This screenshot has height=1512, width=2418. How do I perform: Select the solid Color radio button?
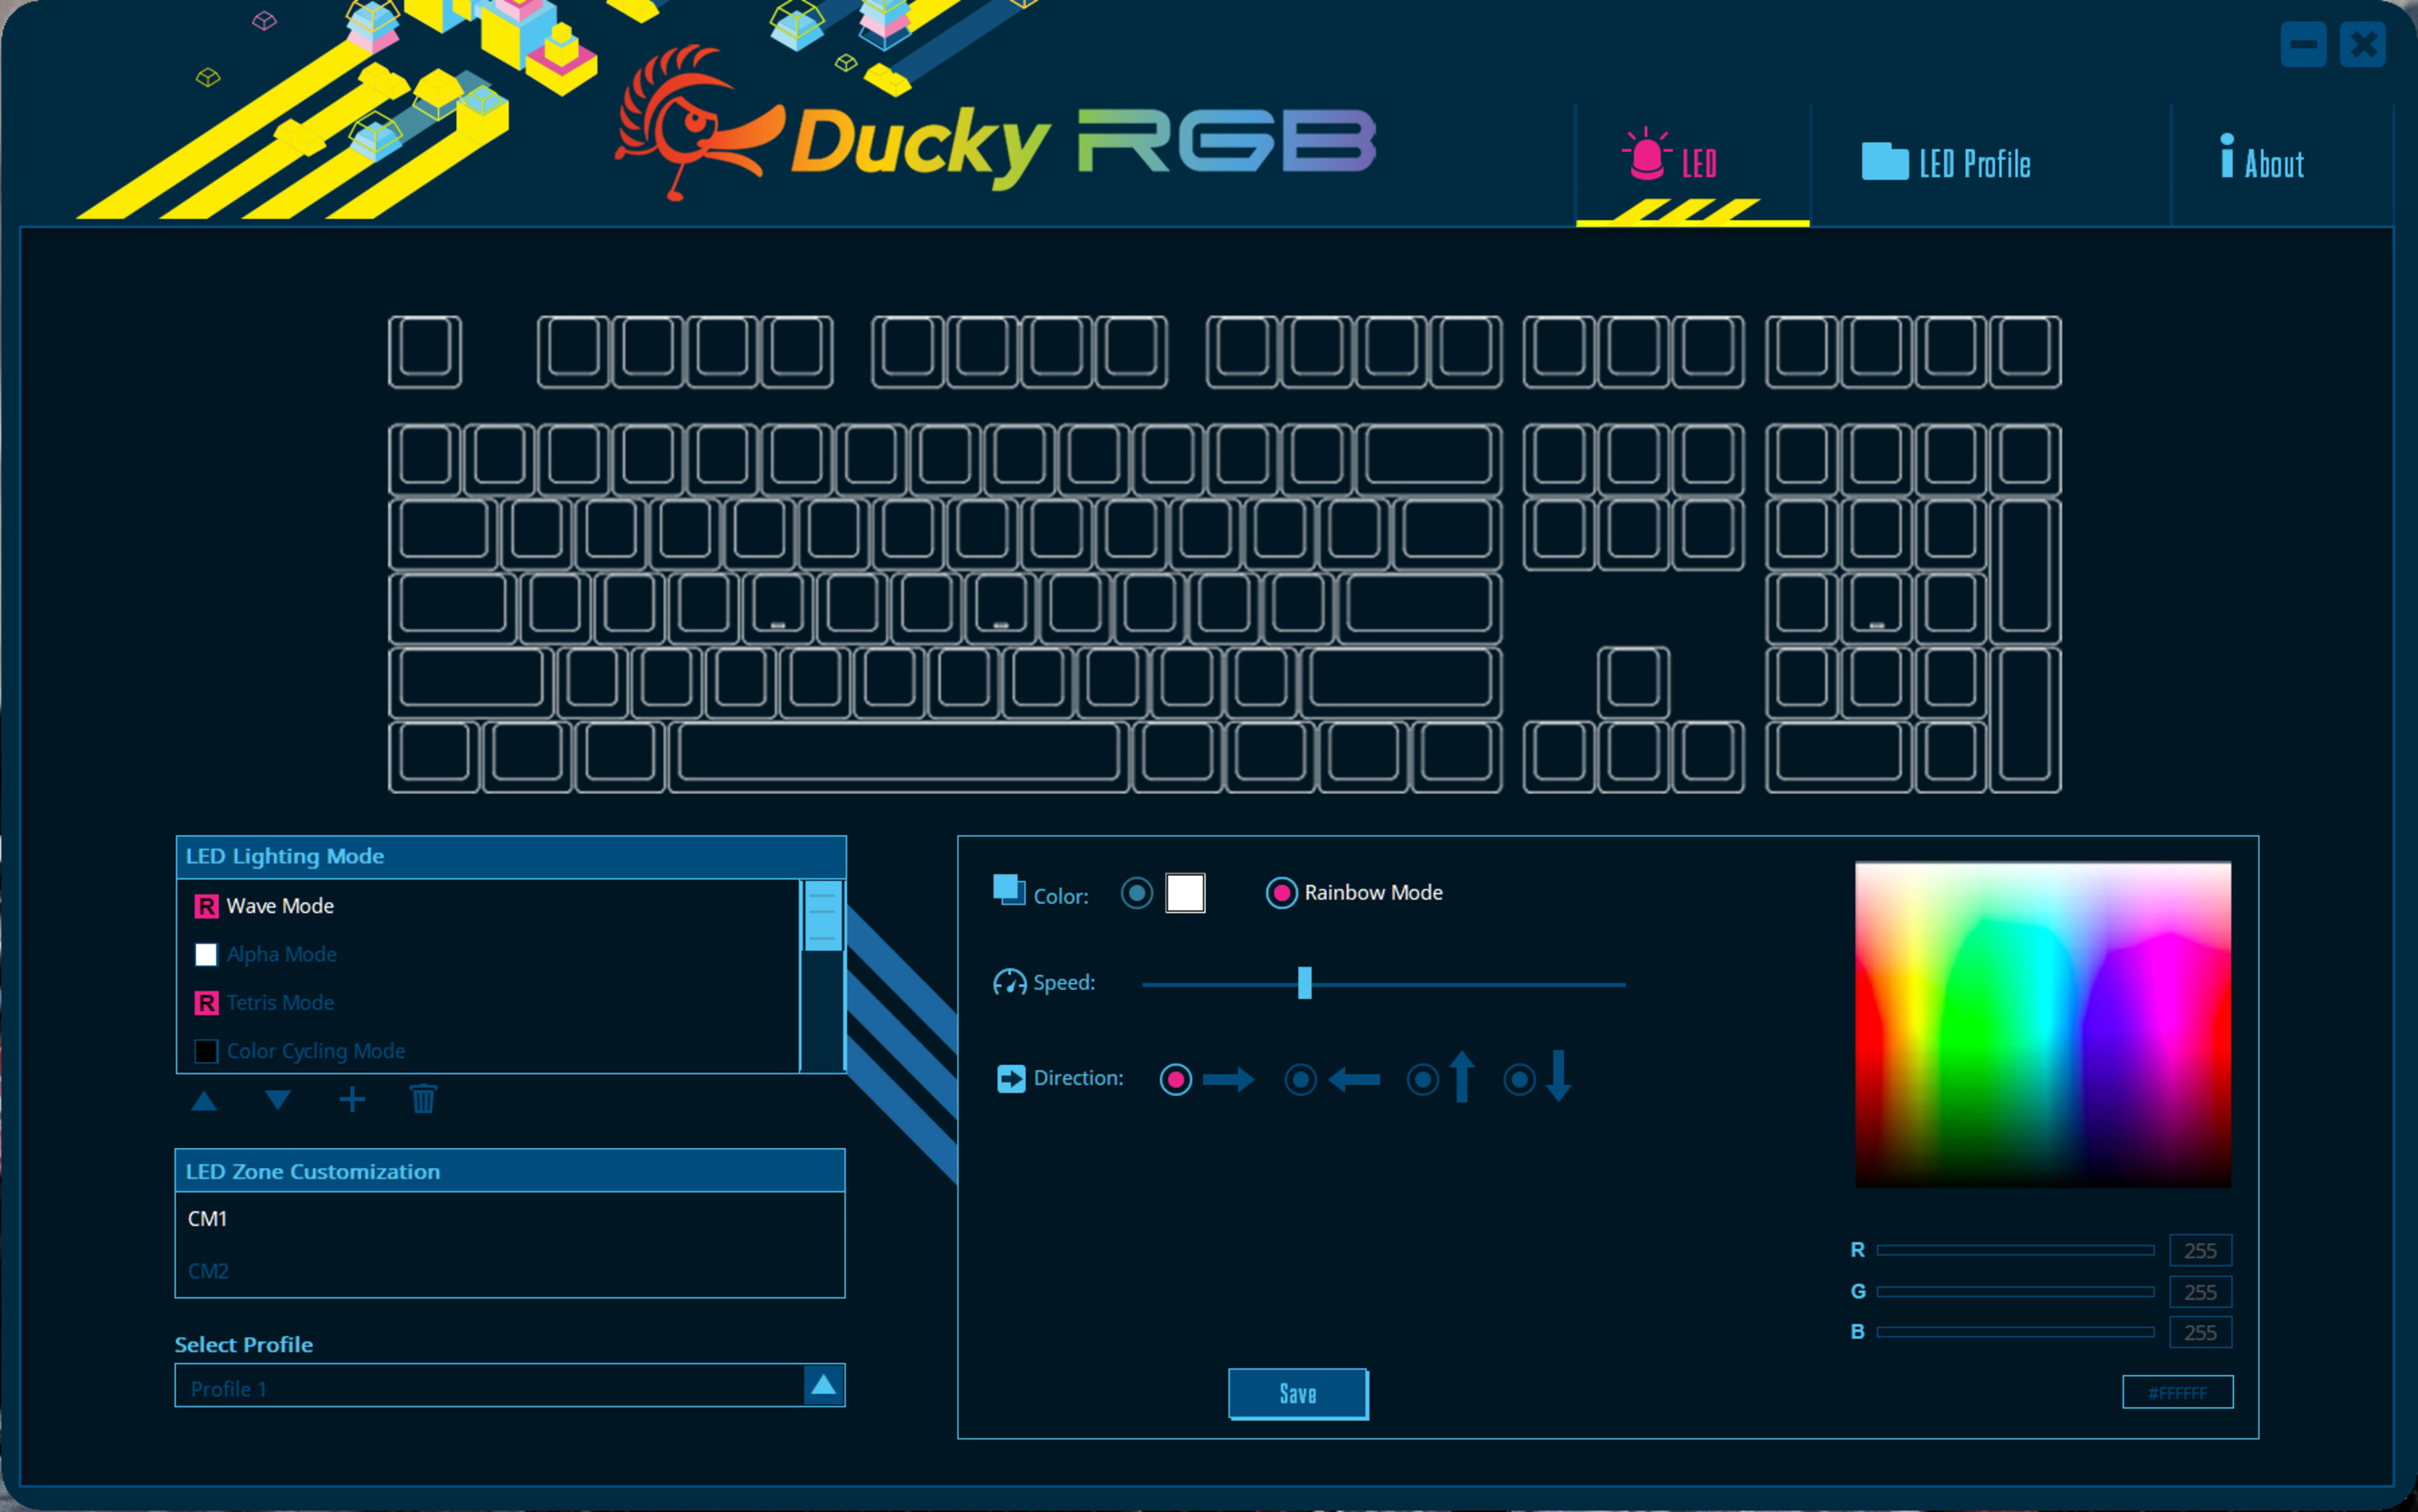click(1136, 893)
